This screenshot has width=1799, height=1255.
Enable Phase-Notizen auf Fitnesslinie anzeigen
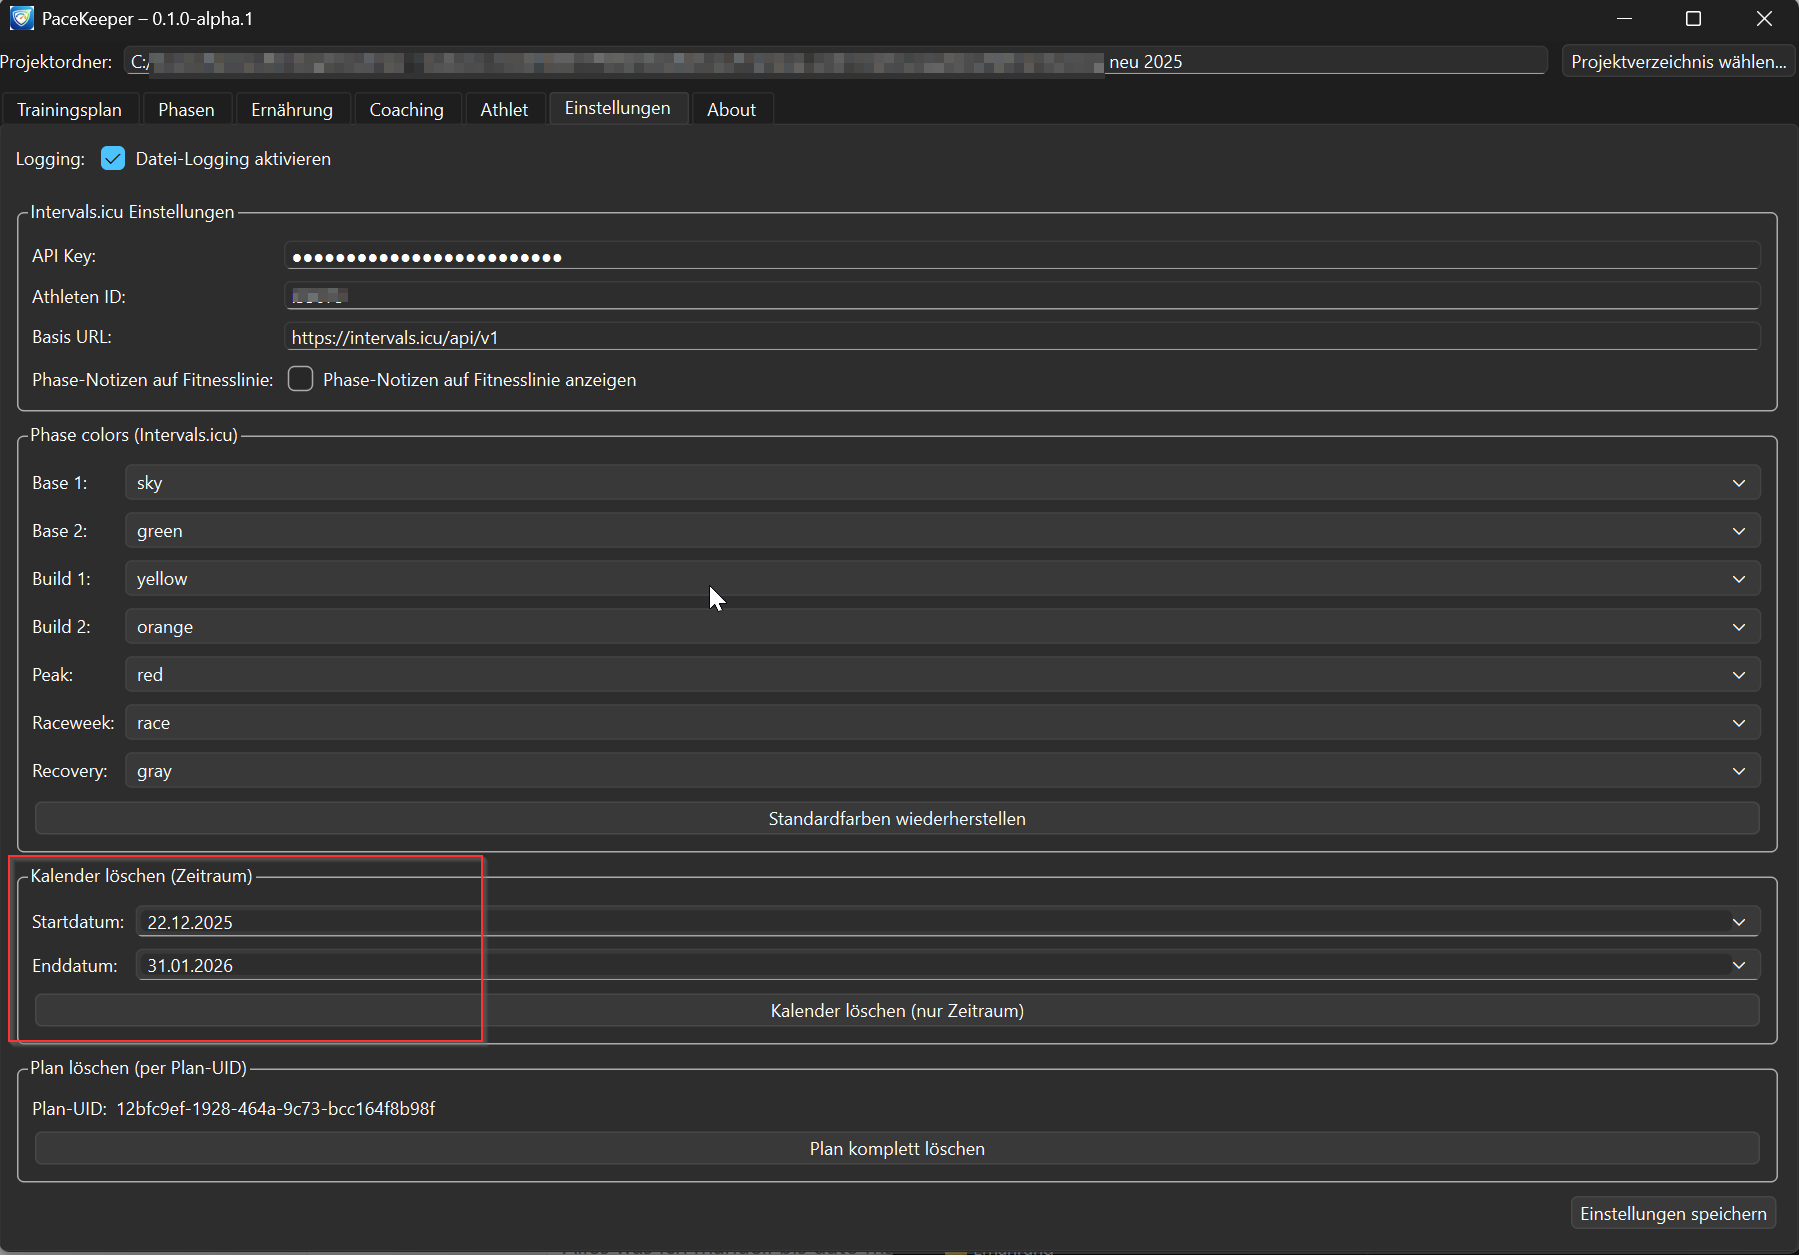301,379
